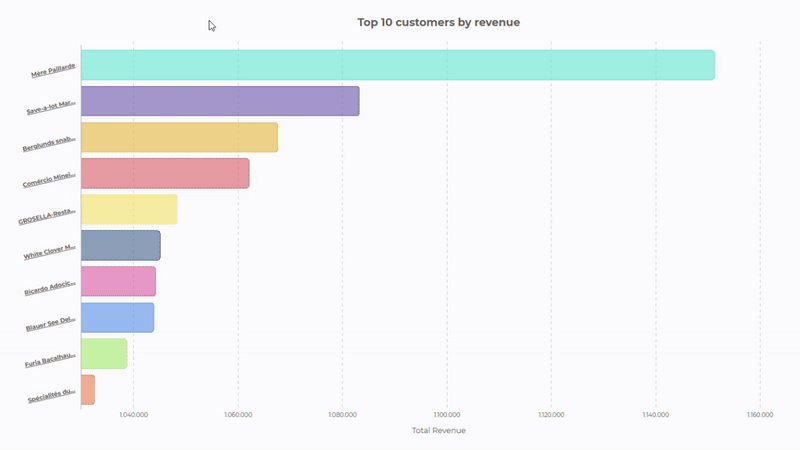Click the Total Revenue axis title
Screen dimensions: 800x450
(x=438, y=430)
